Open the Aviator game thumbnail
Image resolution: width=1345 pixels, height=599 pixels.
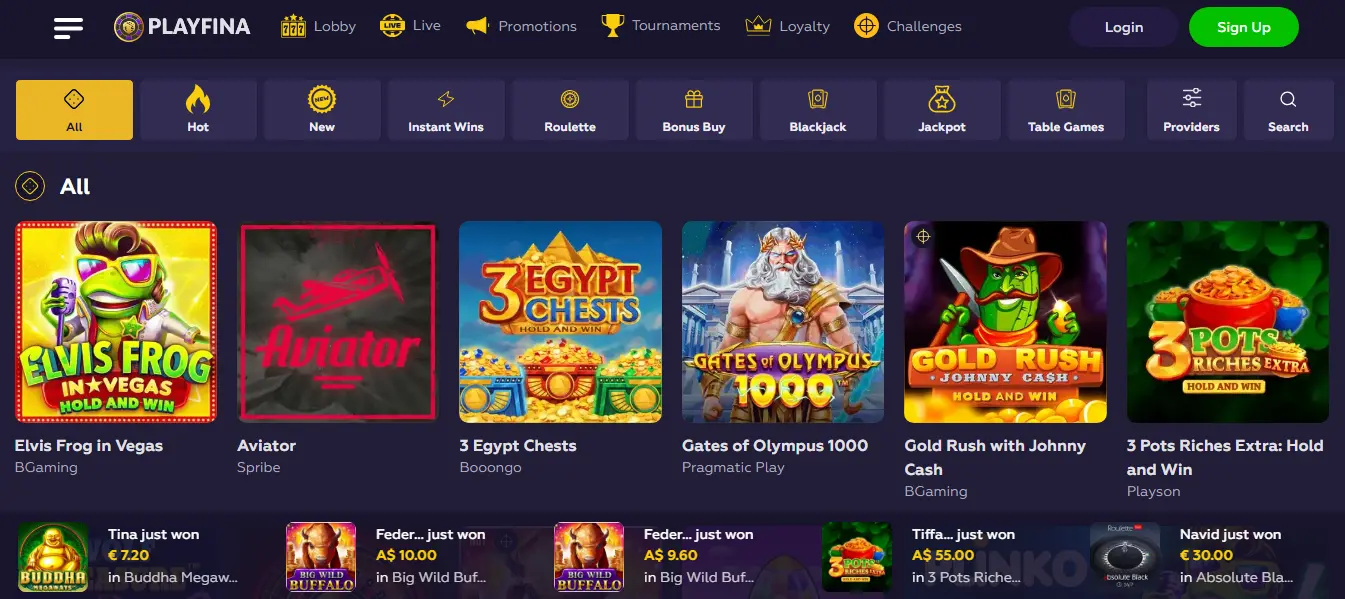coord(338,322)
